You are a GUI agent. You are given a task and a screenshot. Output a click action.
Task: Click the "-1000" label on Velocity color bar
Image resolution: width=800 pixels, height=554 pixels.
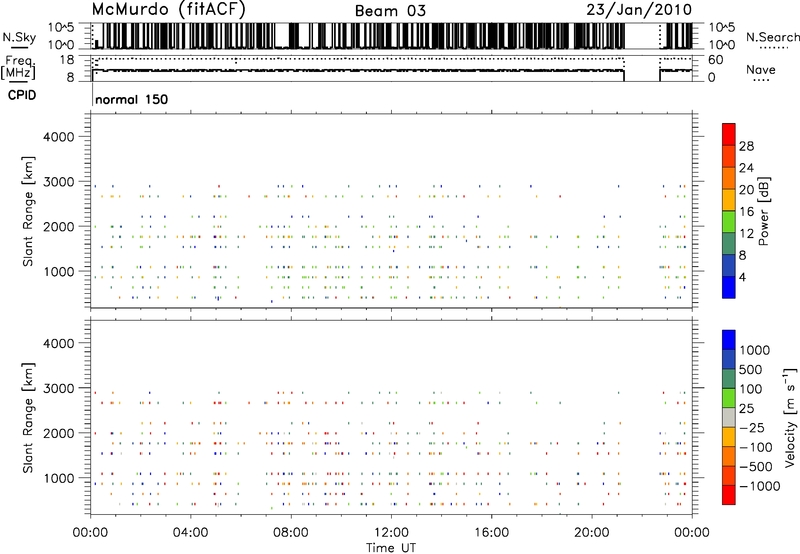tap(760, 486)
